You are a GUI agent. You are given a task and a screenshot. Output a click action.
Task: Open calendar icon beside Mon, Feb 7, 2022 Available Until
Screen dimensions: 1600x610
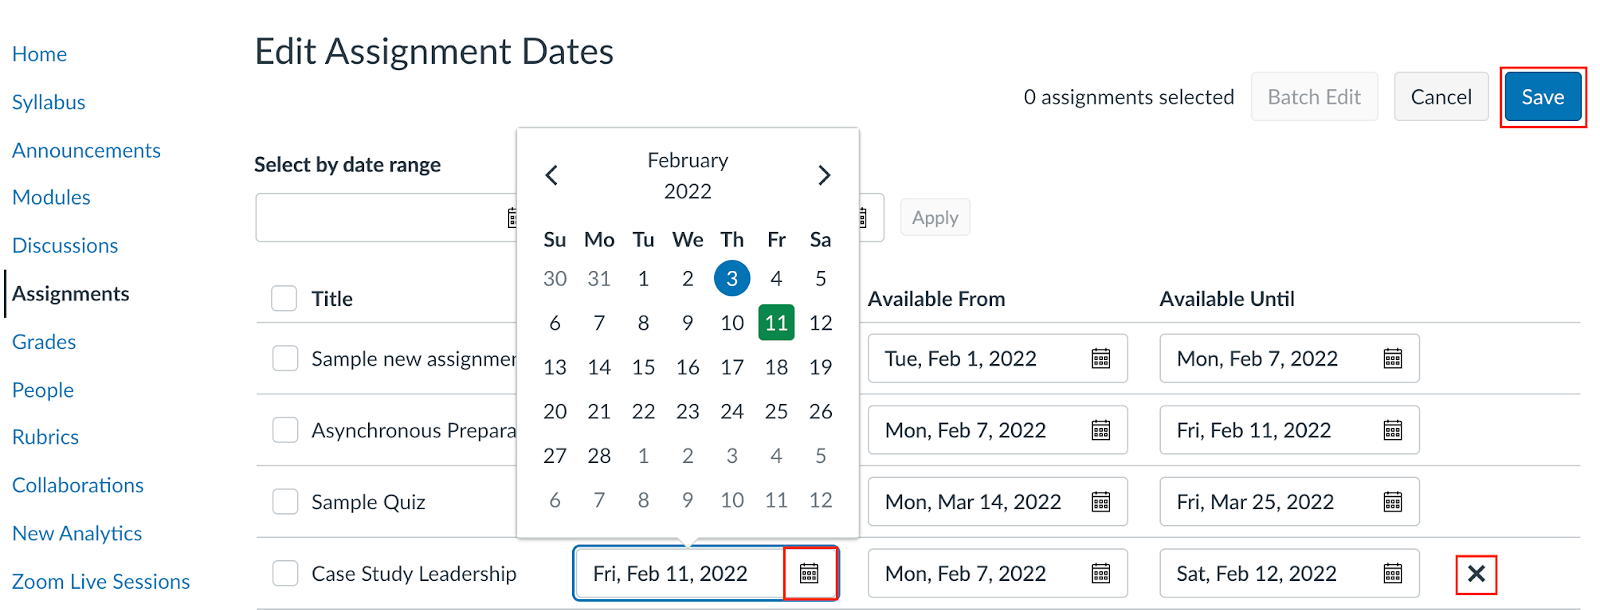click(1393, 359)
